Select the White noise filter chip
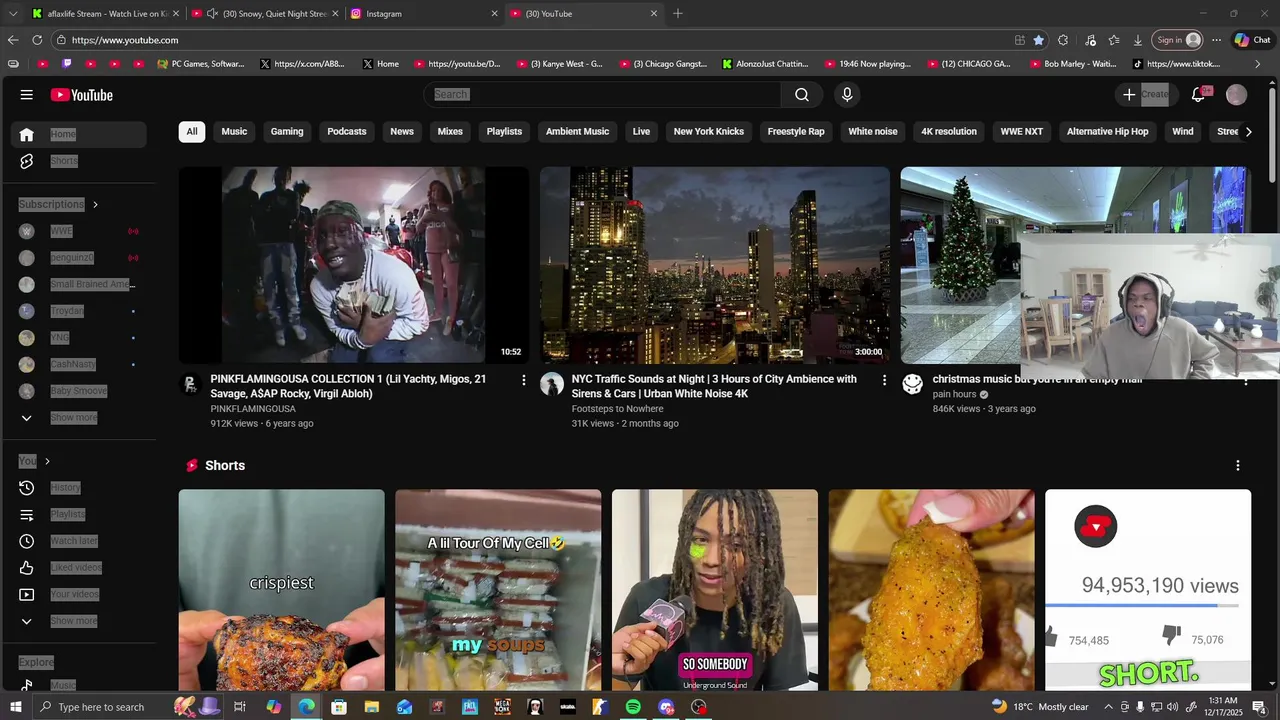Viewport: 1280px width, 720px height. pyautogui.click(x=873, y=131)
